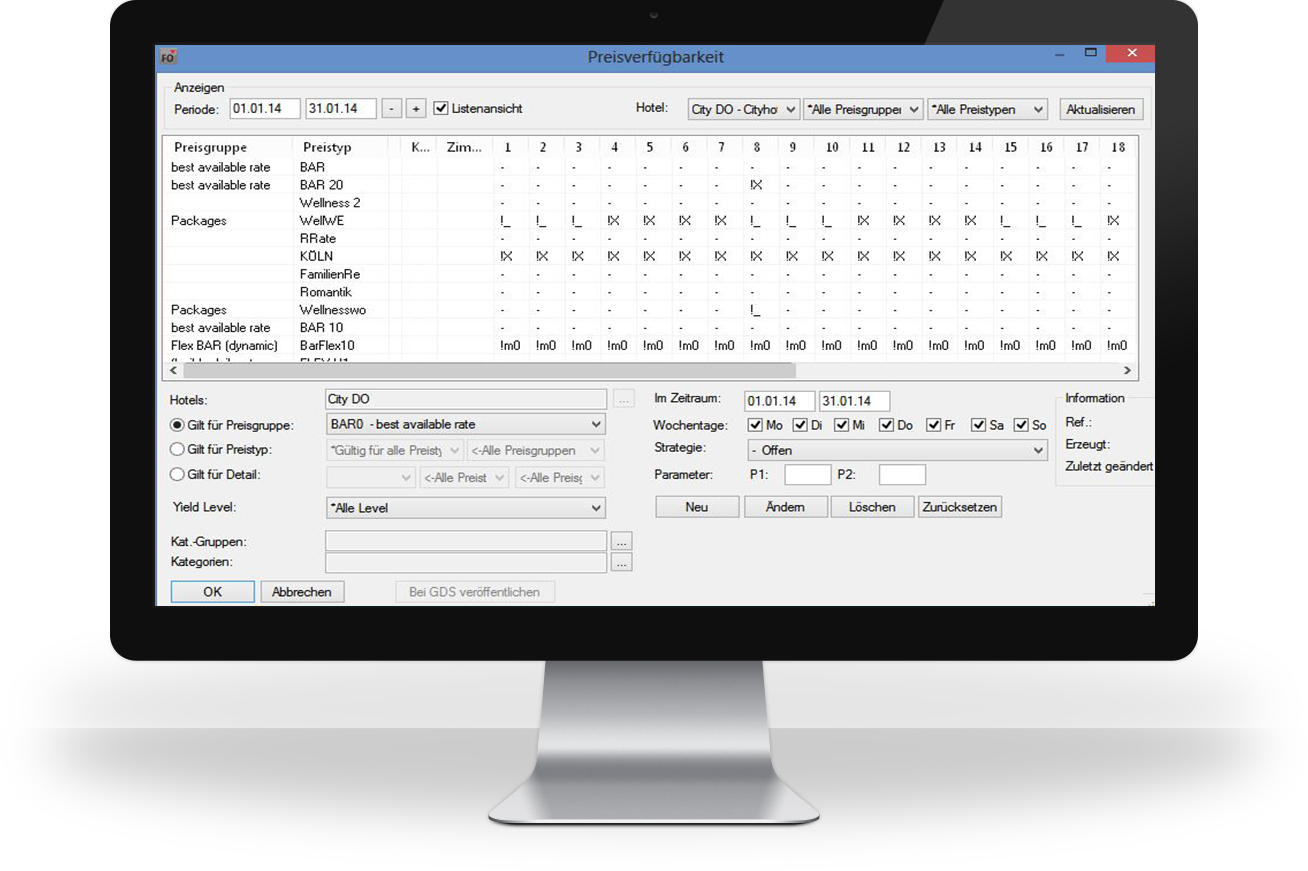
Task: Click the ellipsis button next to Kategorien
Action: [621, 563]
